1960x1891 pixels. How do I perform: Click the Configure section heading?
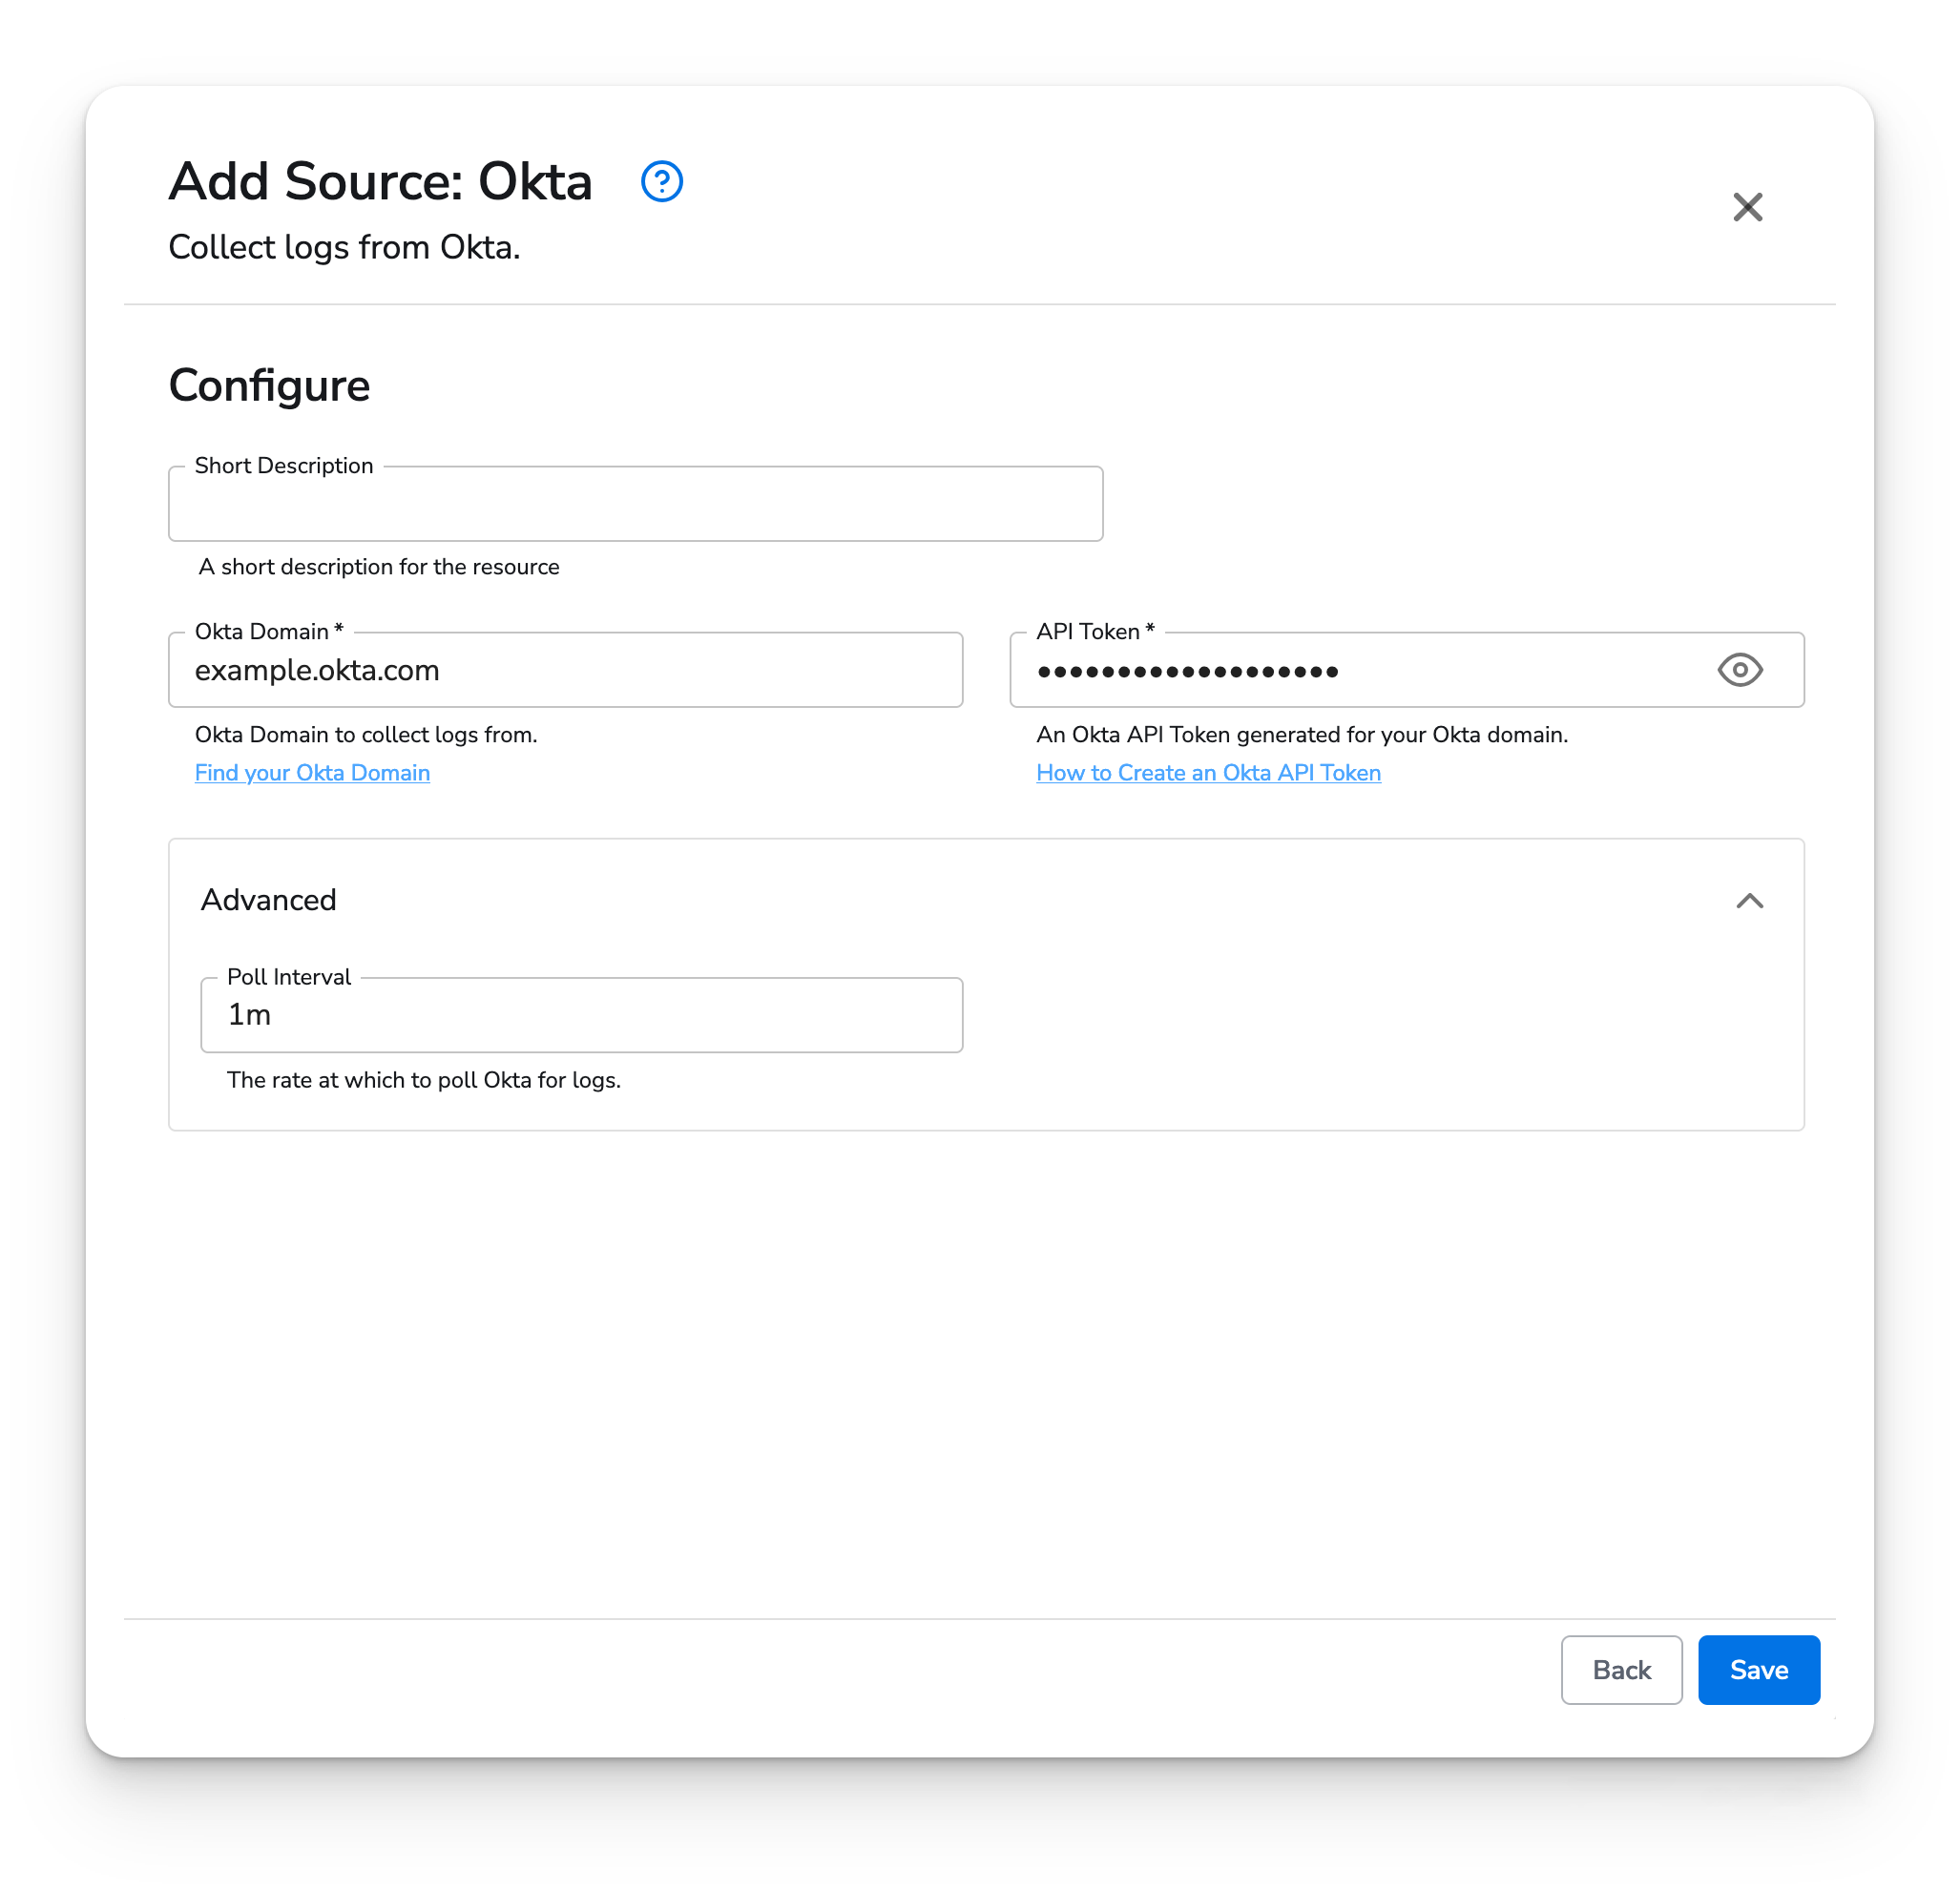pos(269,384)
